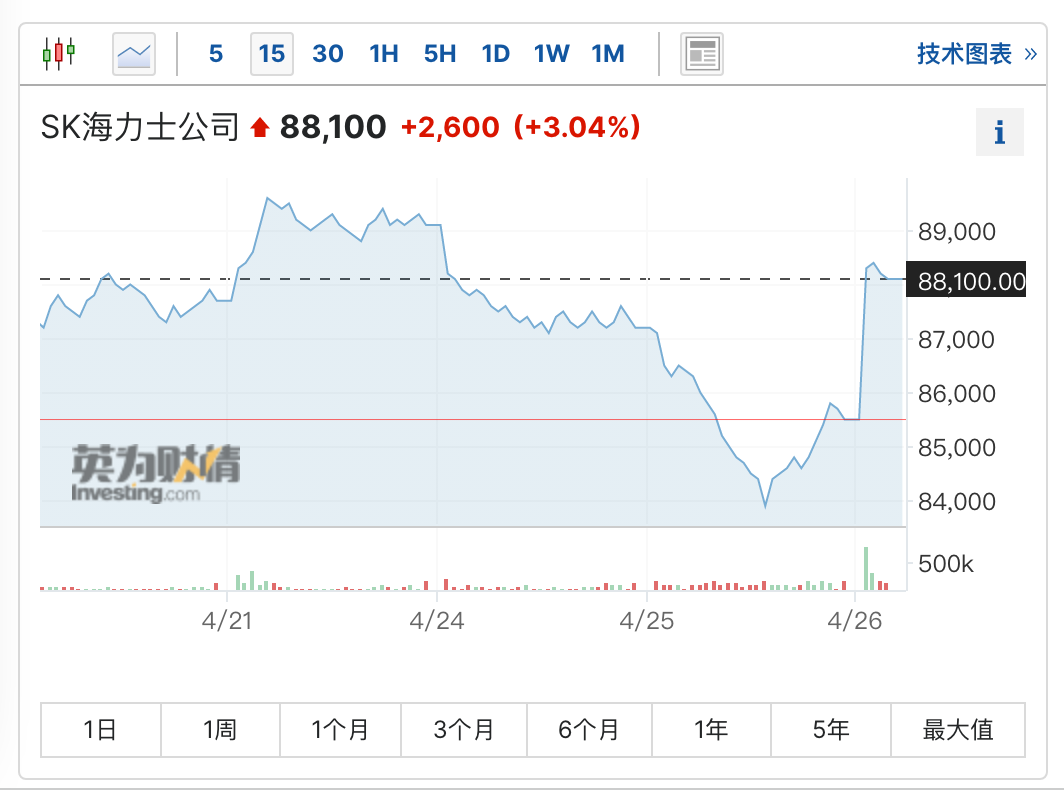
Task: Select the 15-minute interval
Action: click(272, 53)
